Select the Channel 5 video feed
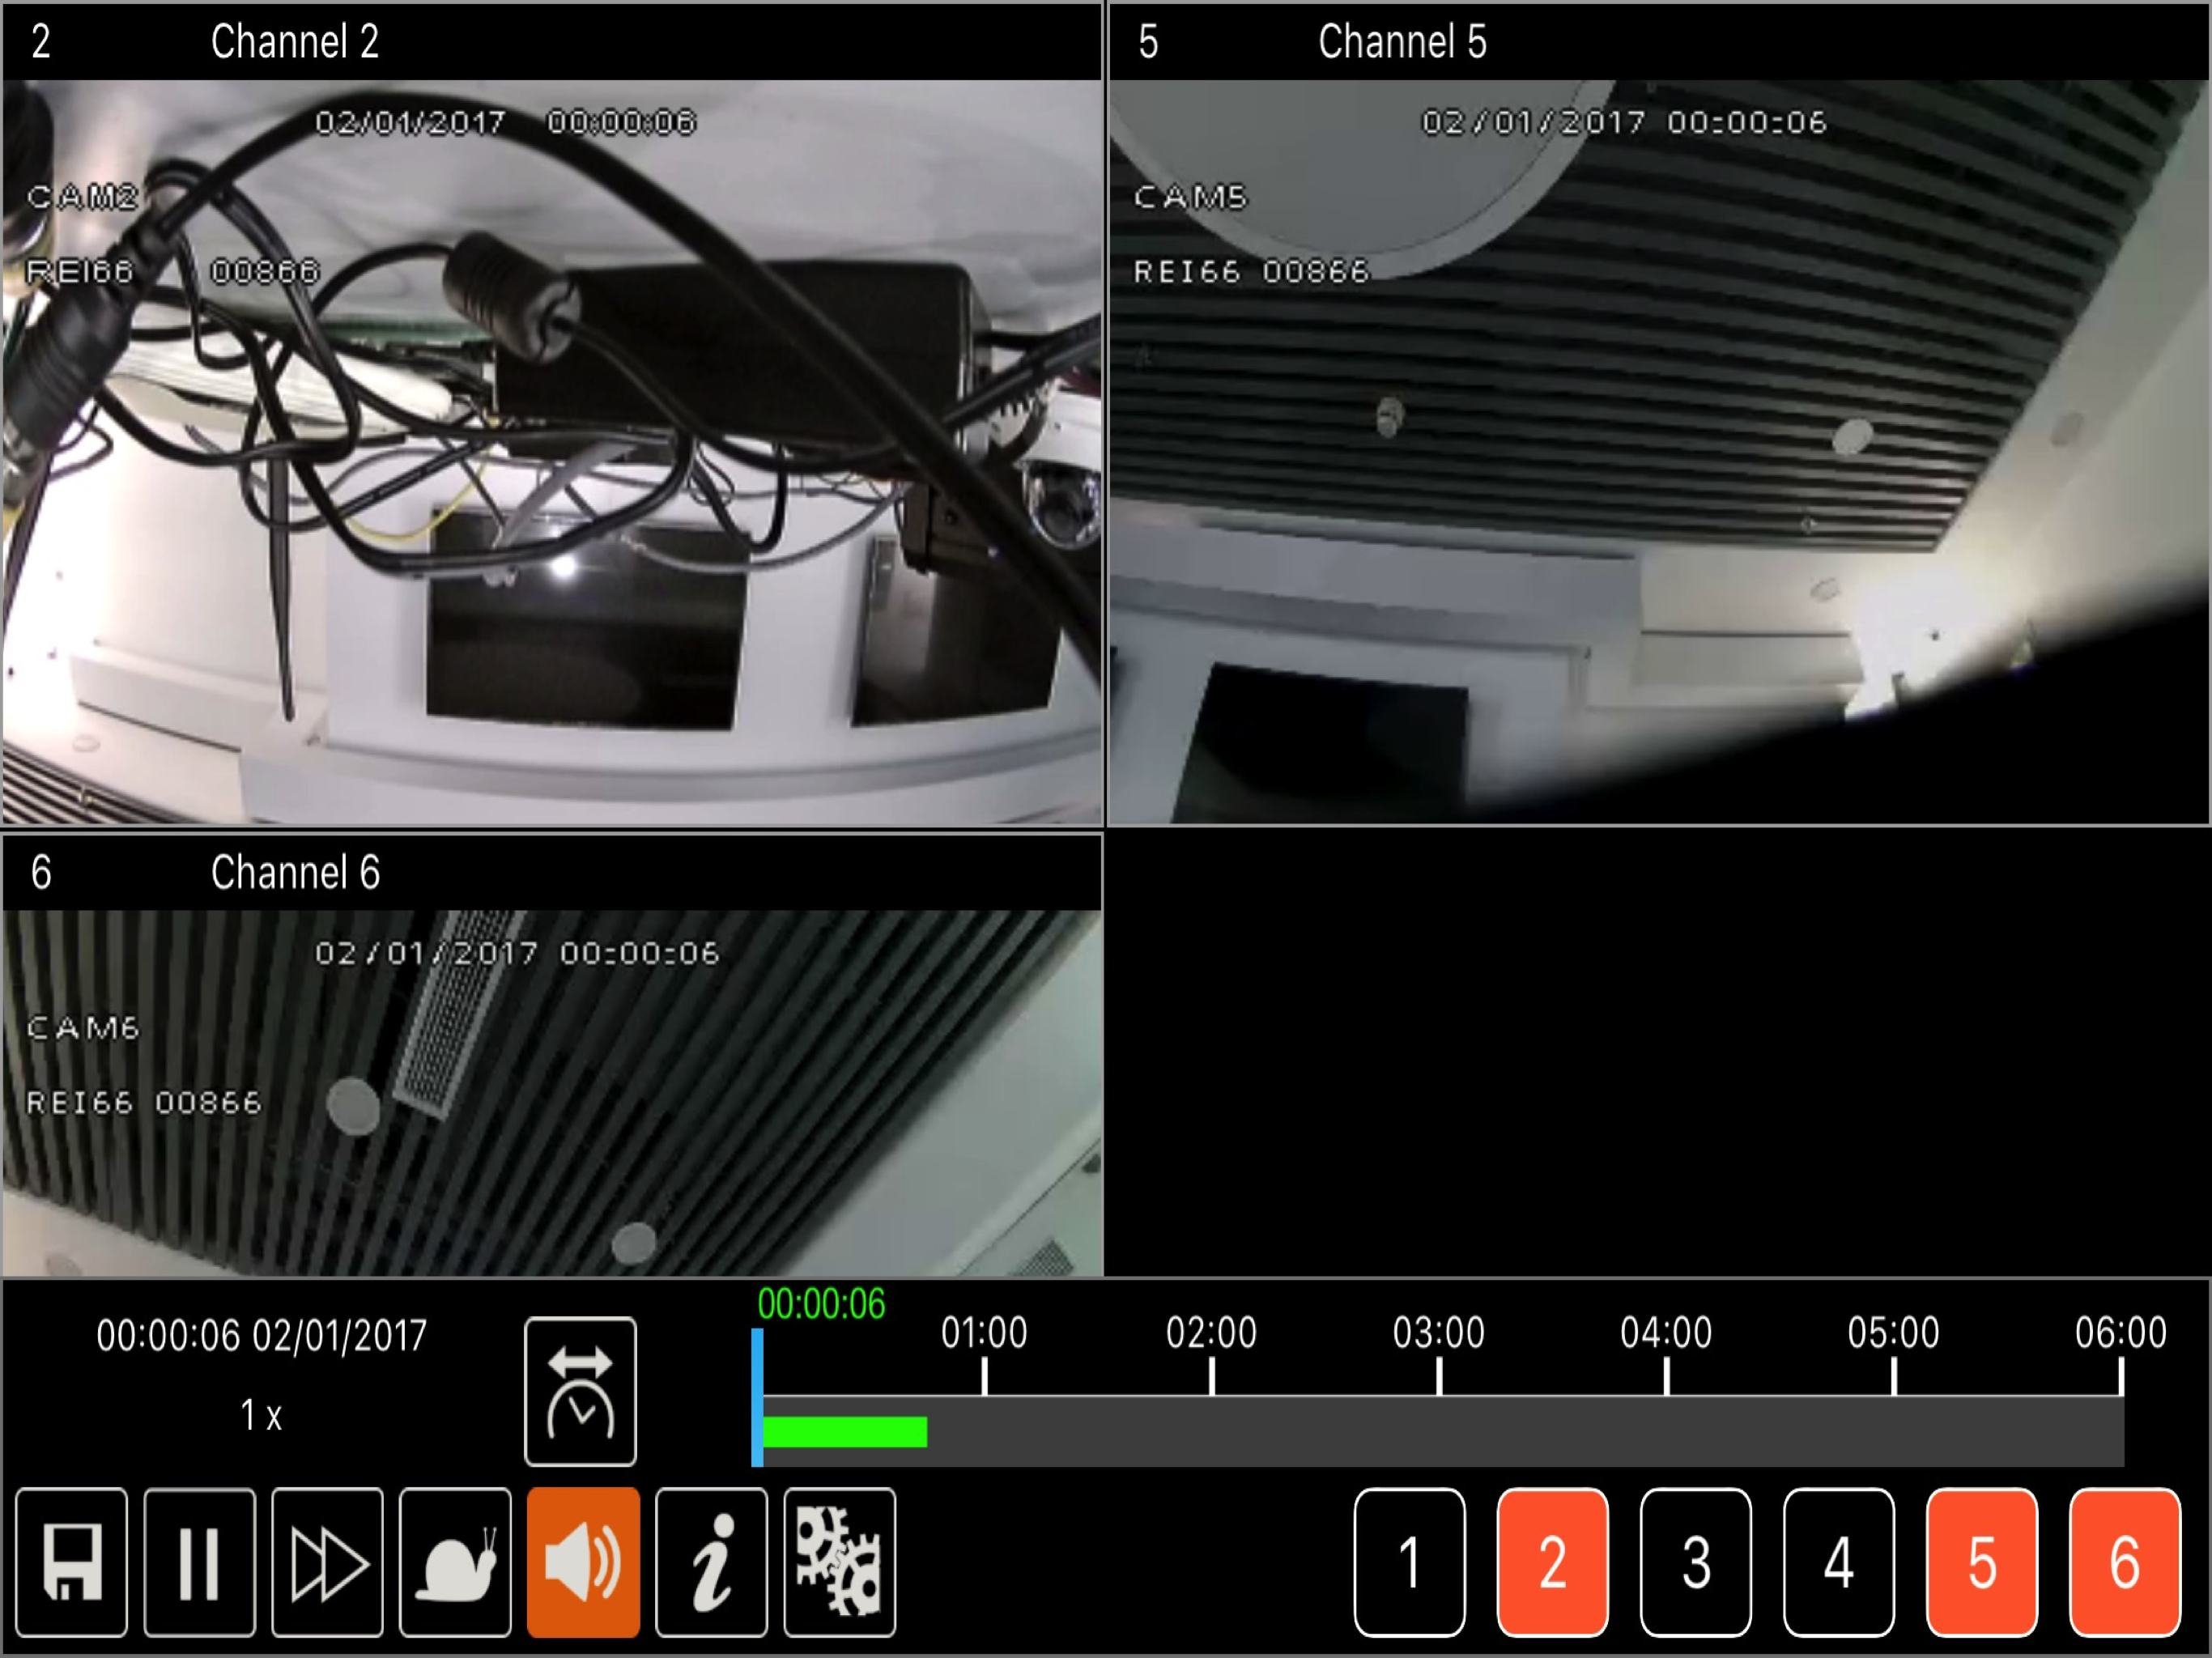Image resolution: width=2212 pixels, height=1658 pixels. click(1659, 452)
